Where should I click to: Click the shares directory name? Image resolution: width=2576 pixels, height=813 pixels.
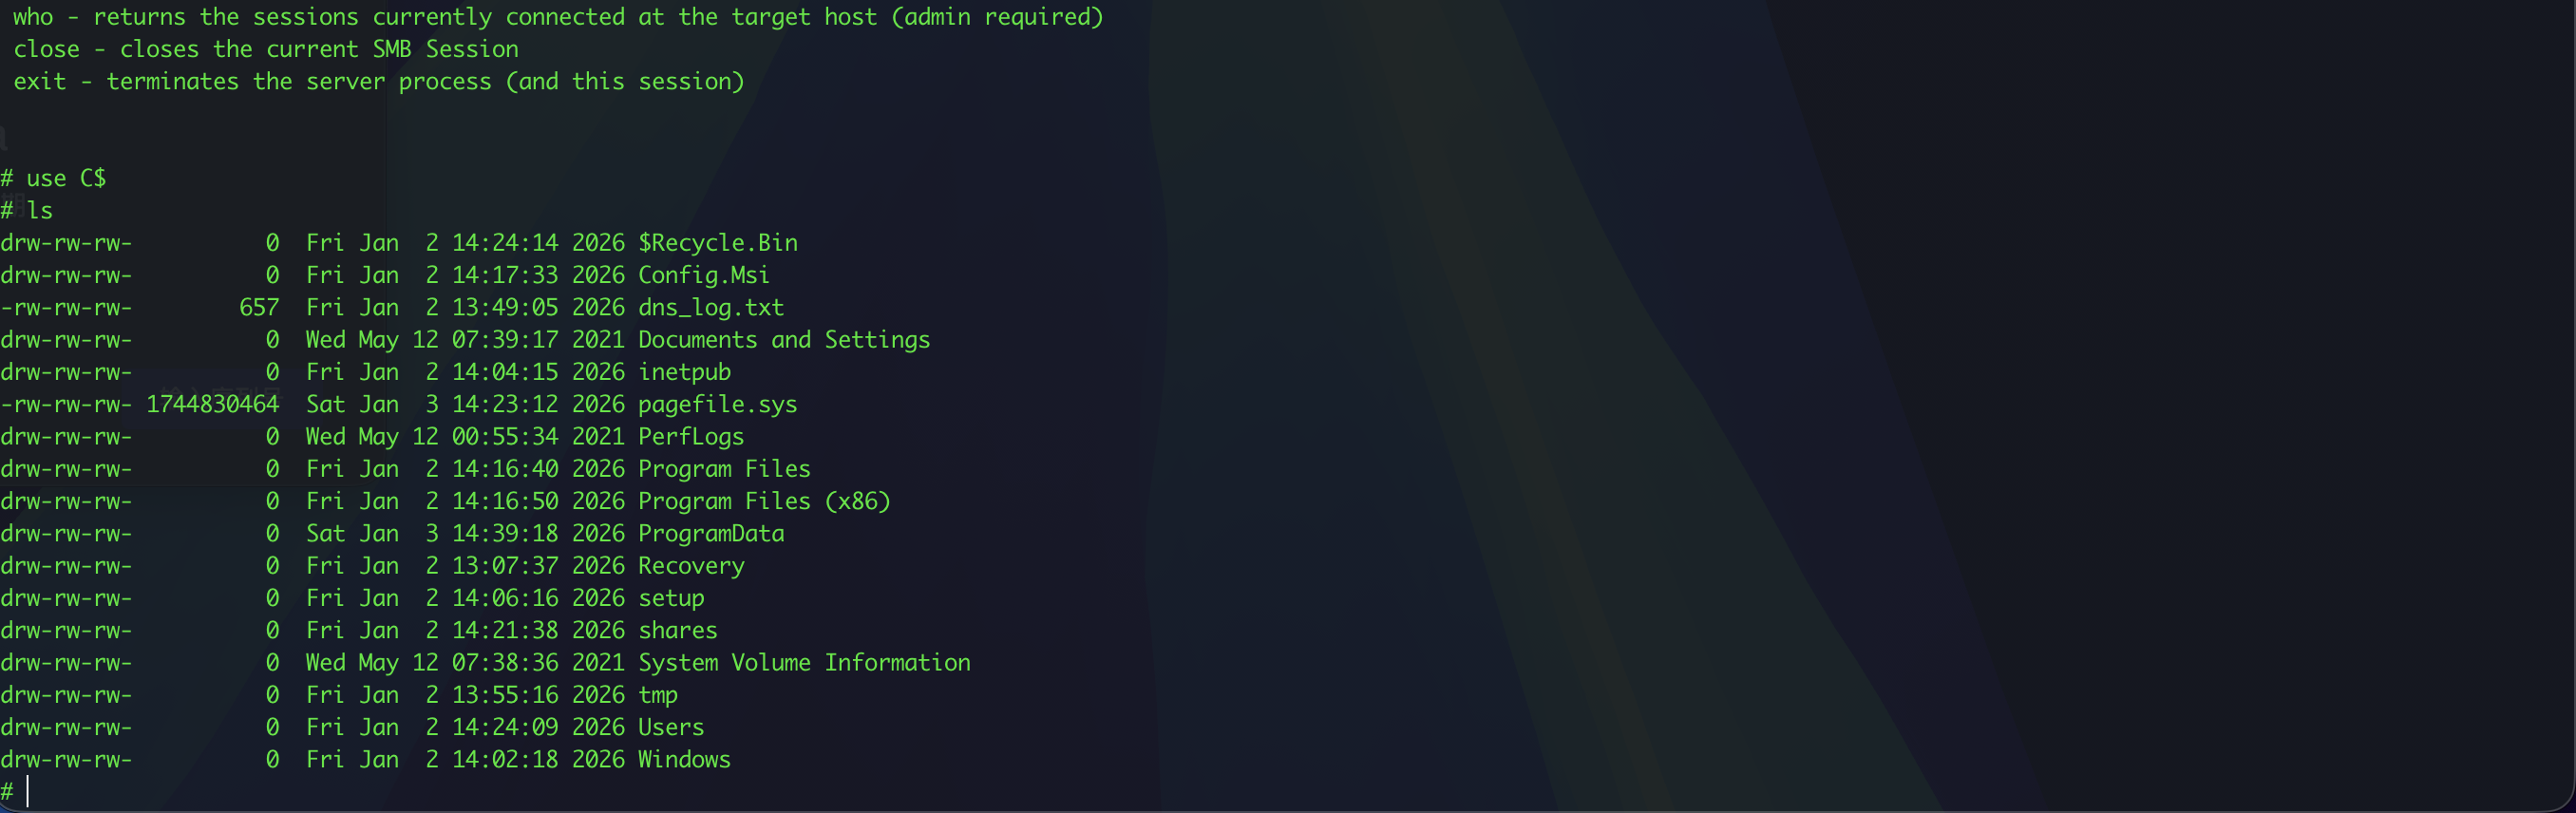[677, 631]
